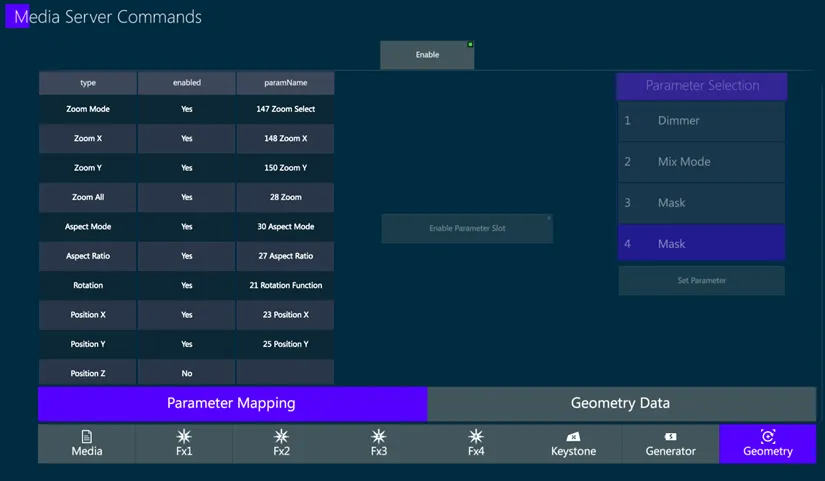This screenshot has width=825, height=481.
Task: Click the enabled column header
Action: pos(187,83)
